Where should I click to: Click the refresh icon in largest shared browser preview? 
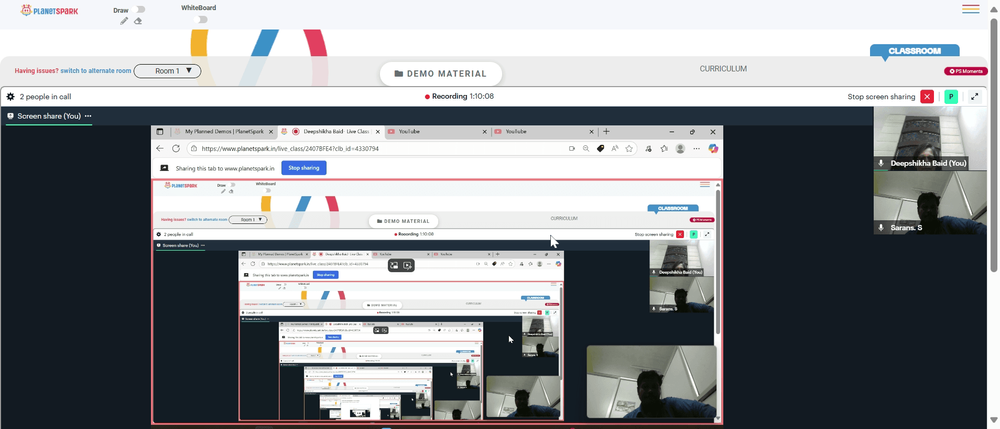pyautogui.click(x=176, y=149)
